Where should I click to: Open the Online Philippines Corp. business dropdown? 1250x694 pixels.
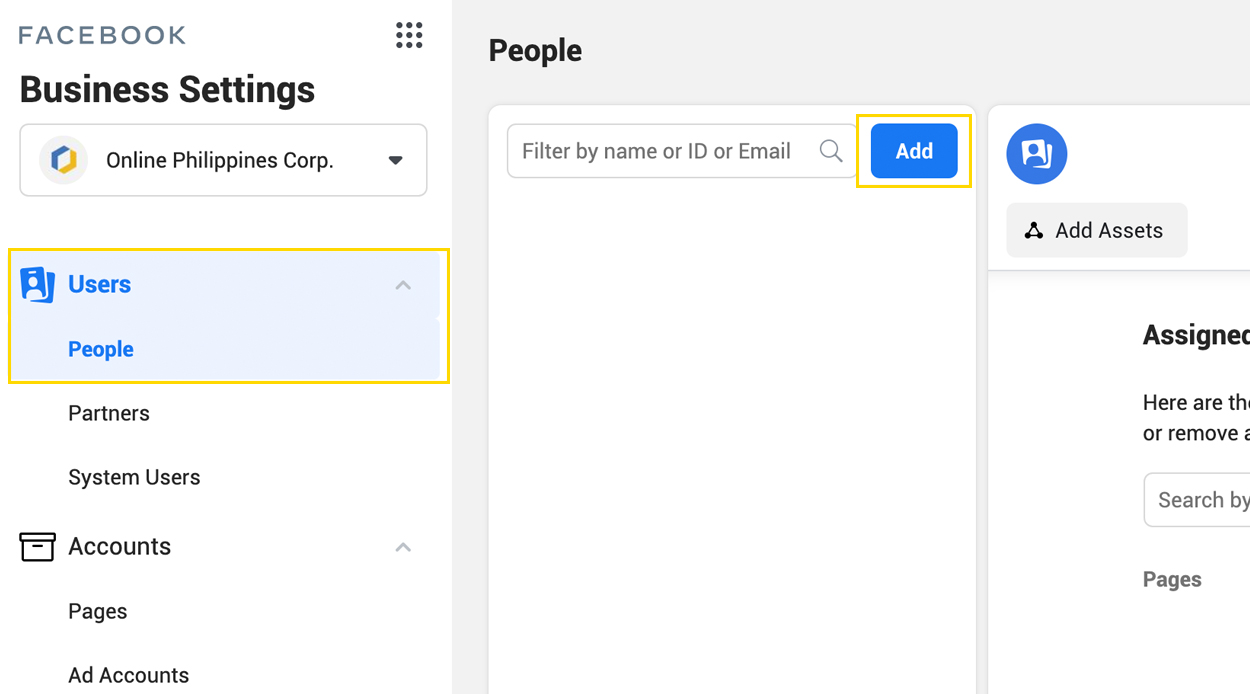(224, 160)
